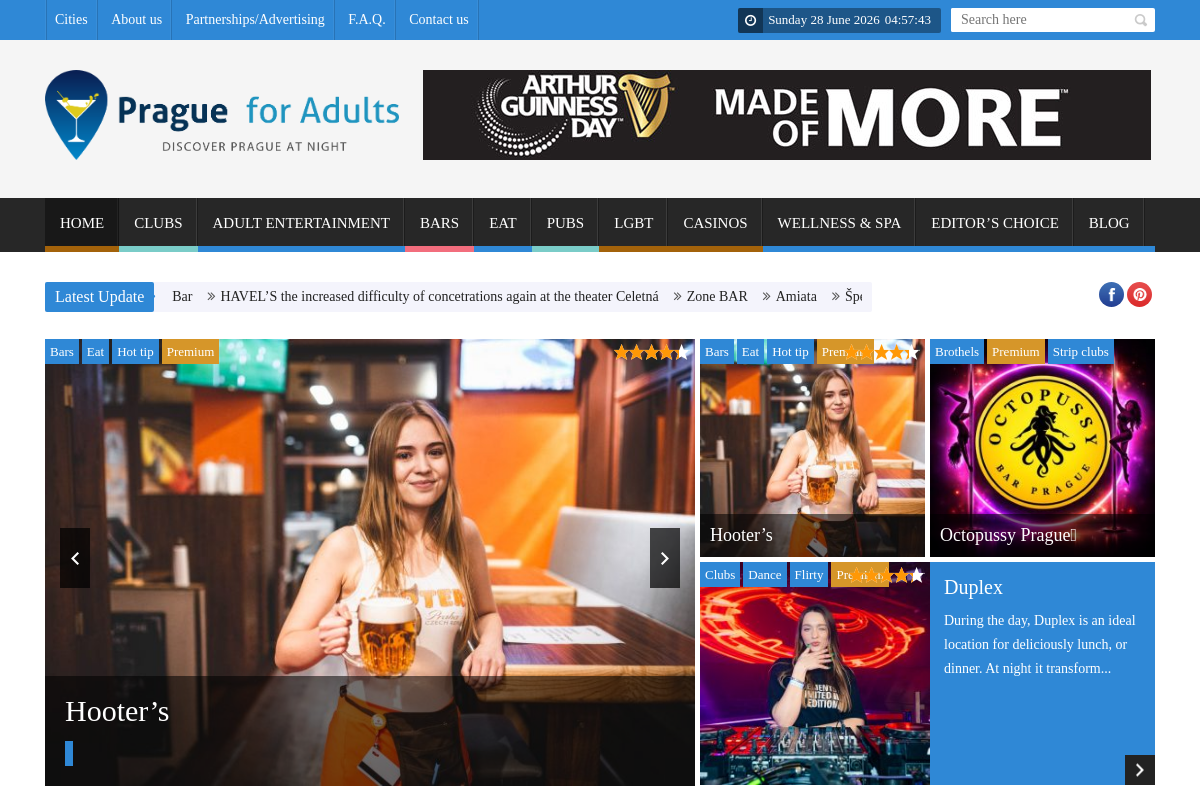1200x800 pixels.
Task: Open the CASINOS navigation item
Action: click(715, 223)
